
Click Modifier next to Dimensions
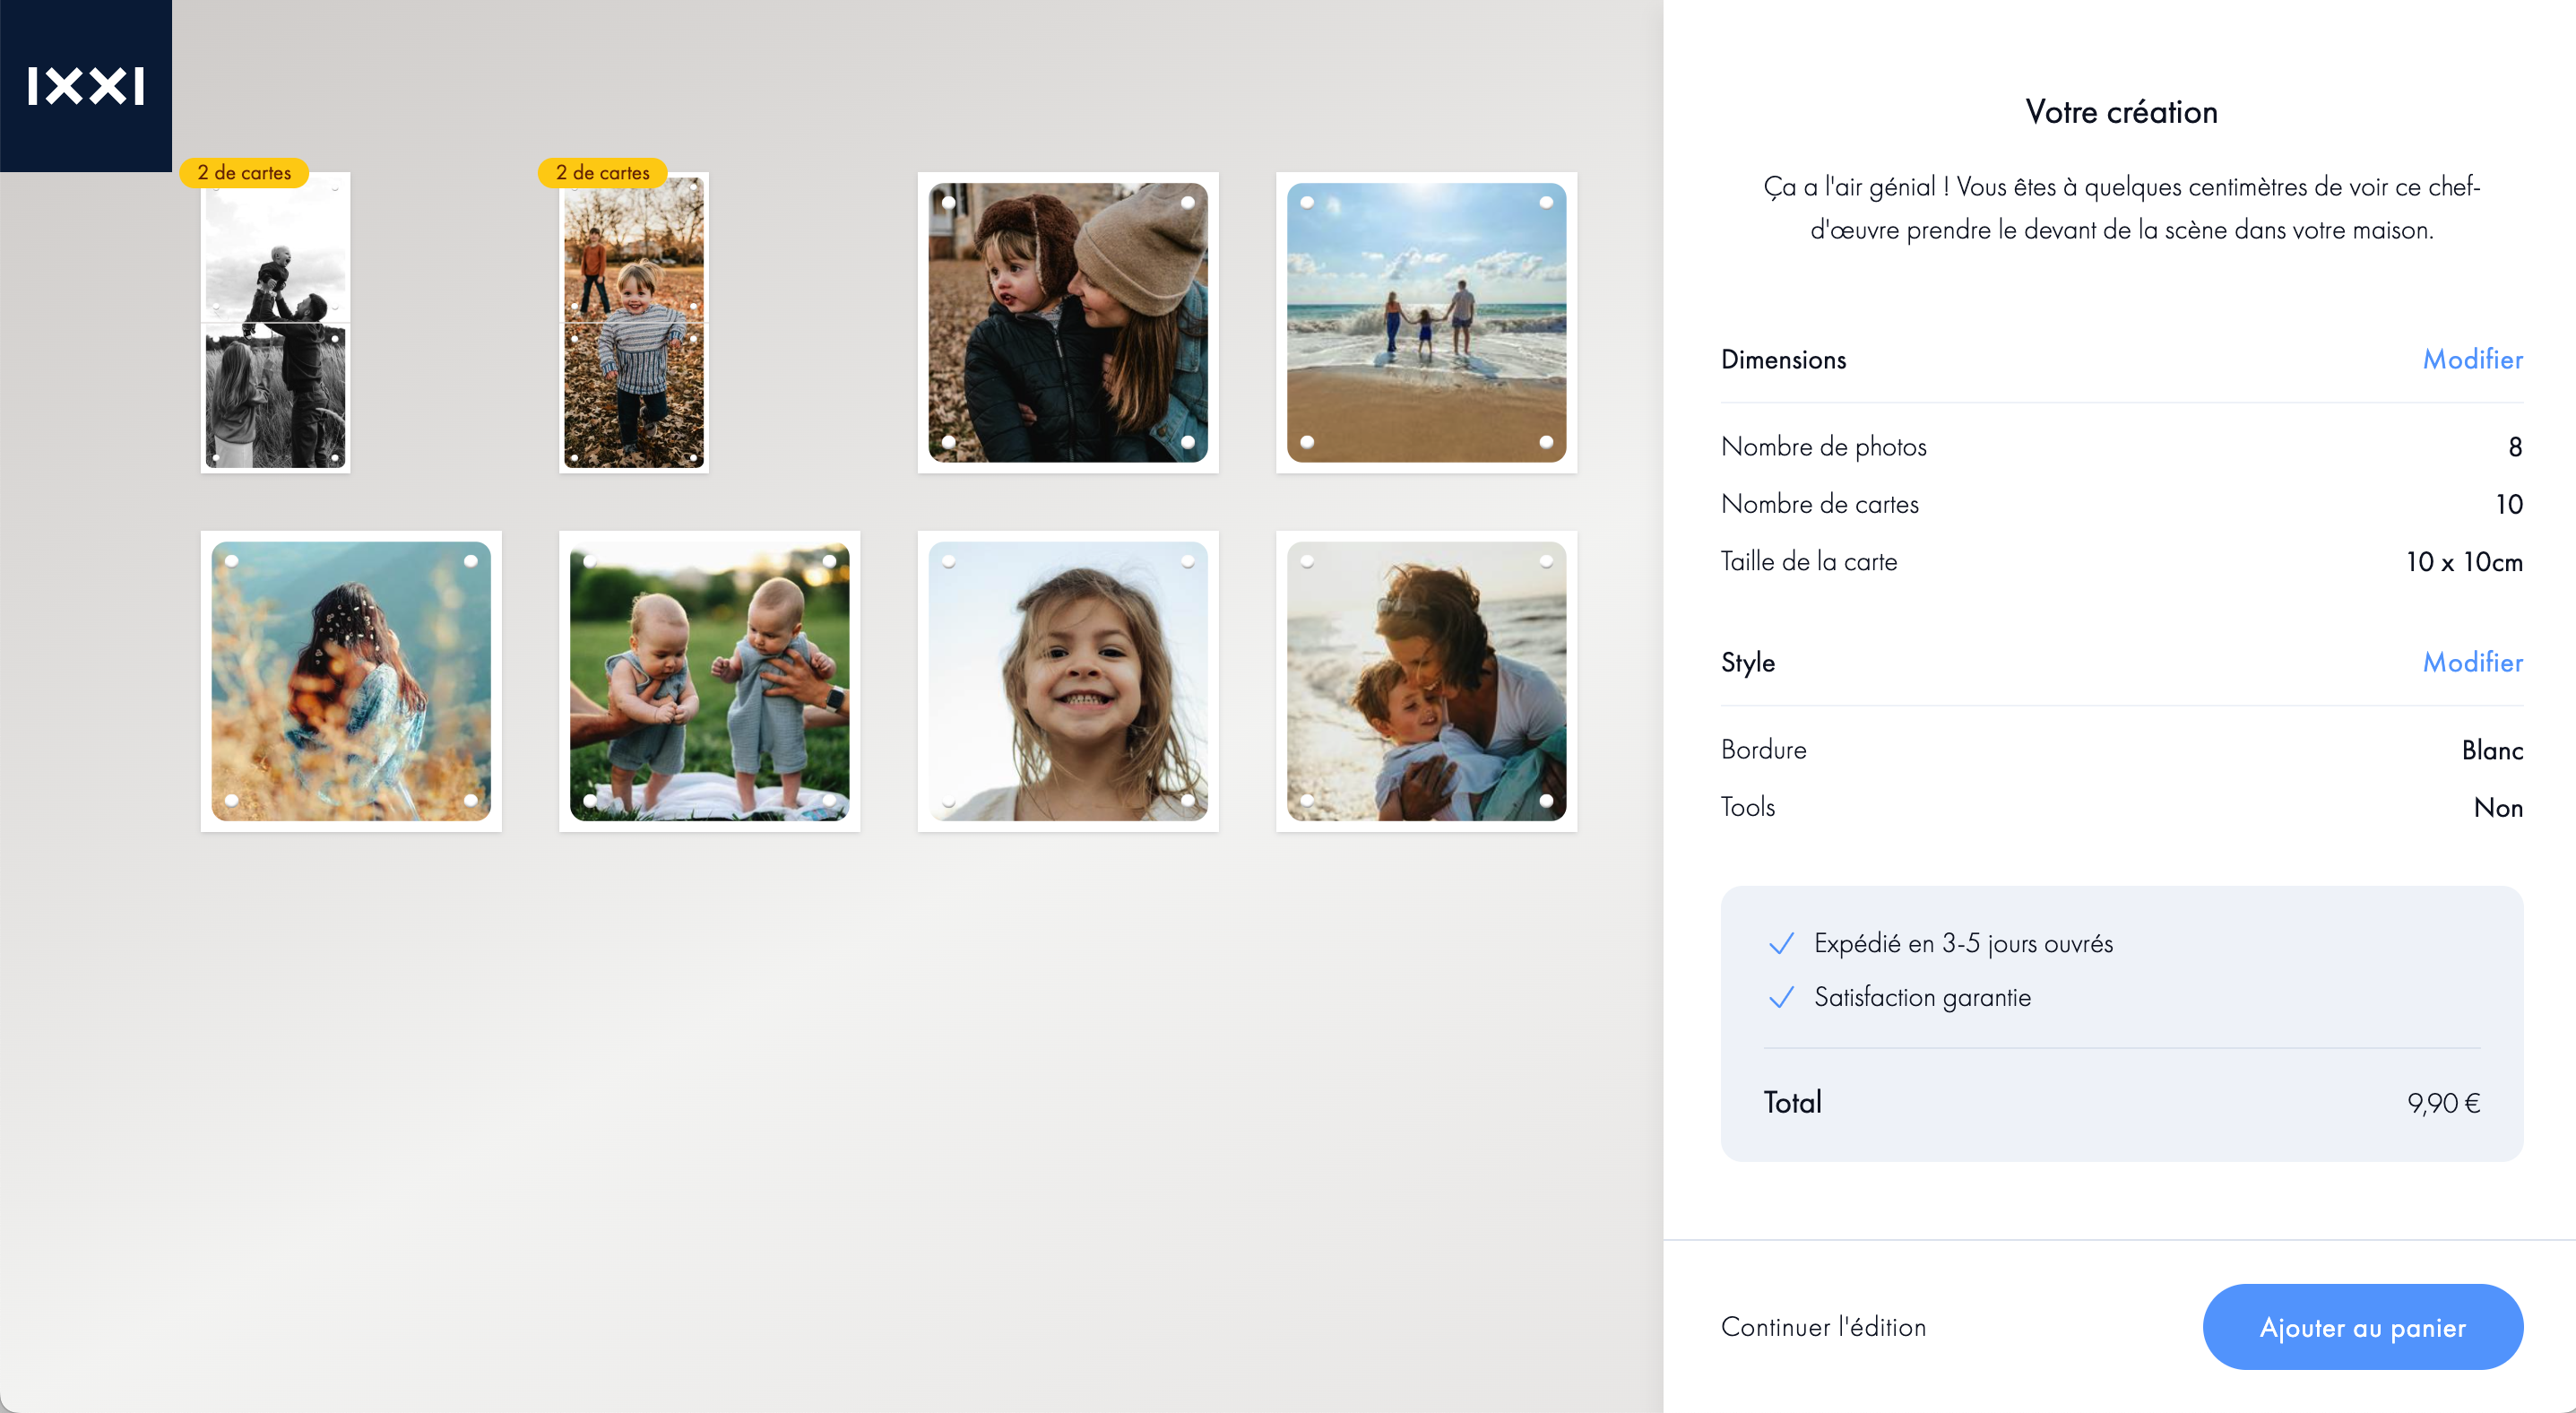point(2472,360)
